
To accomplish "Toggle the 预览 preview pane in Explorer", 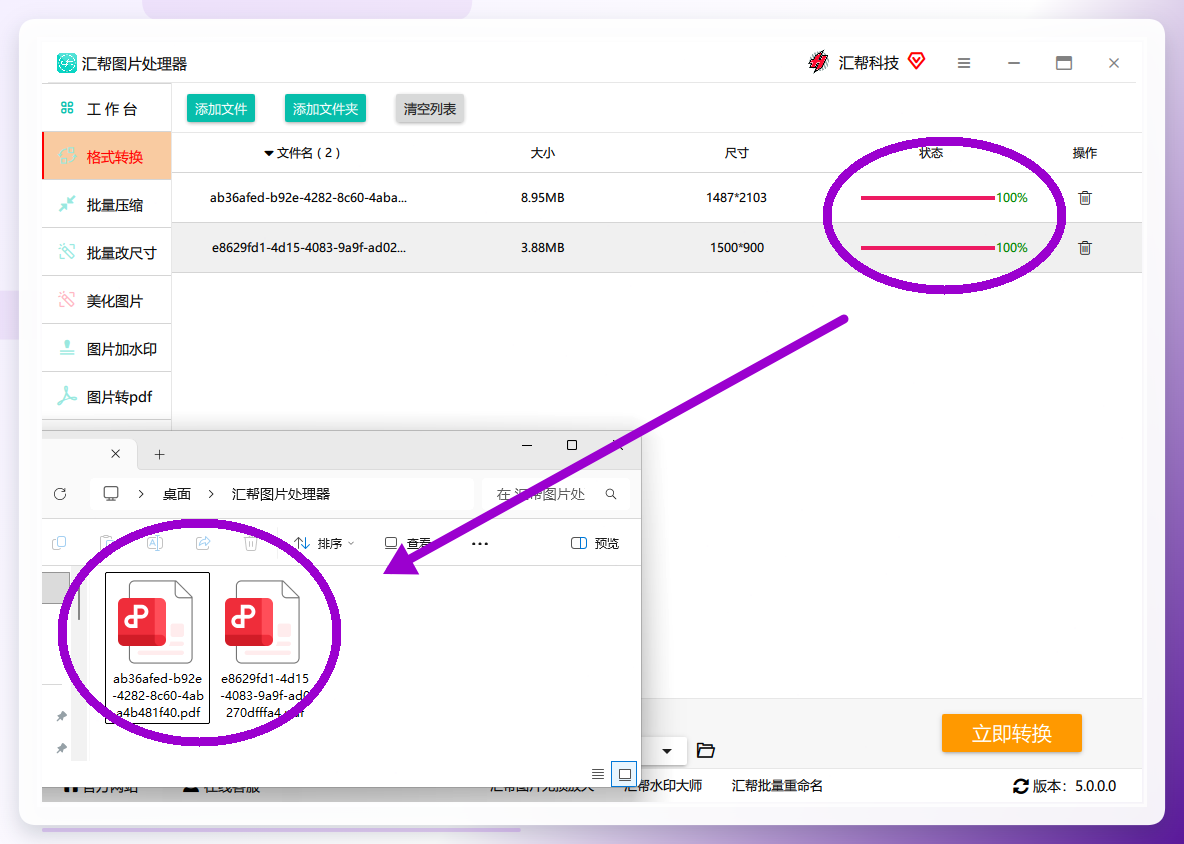I will [595, 544].
